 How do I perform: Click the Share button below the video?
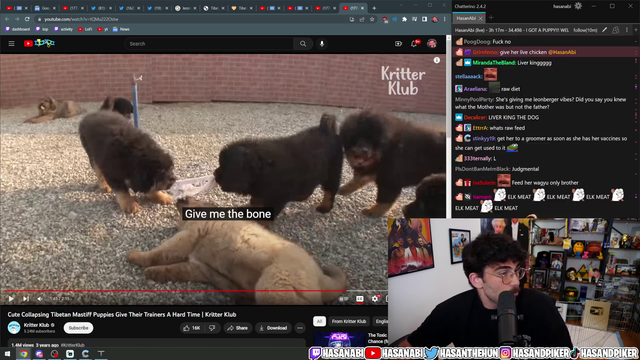[x=238, y=328]
